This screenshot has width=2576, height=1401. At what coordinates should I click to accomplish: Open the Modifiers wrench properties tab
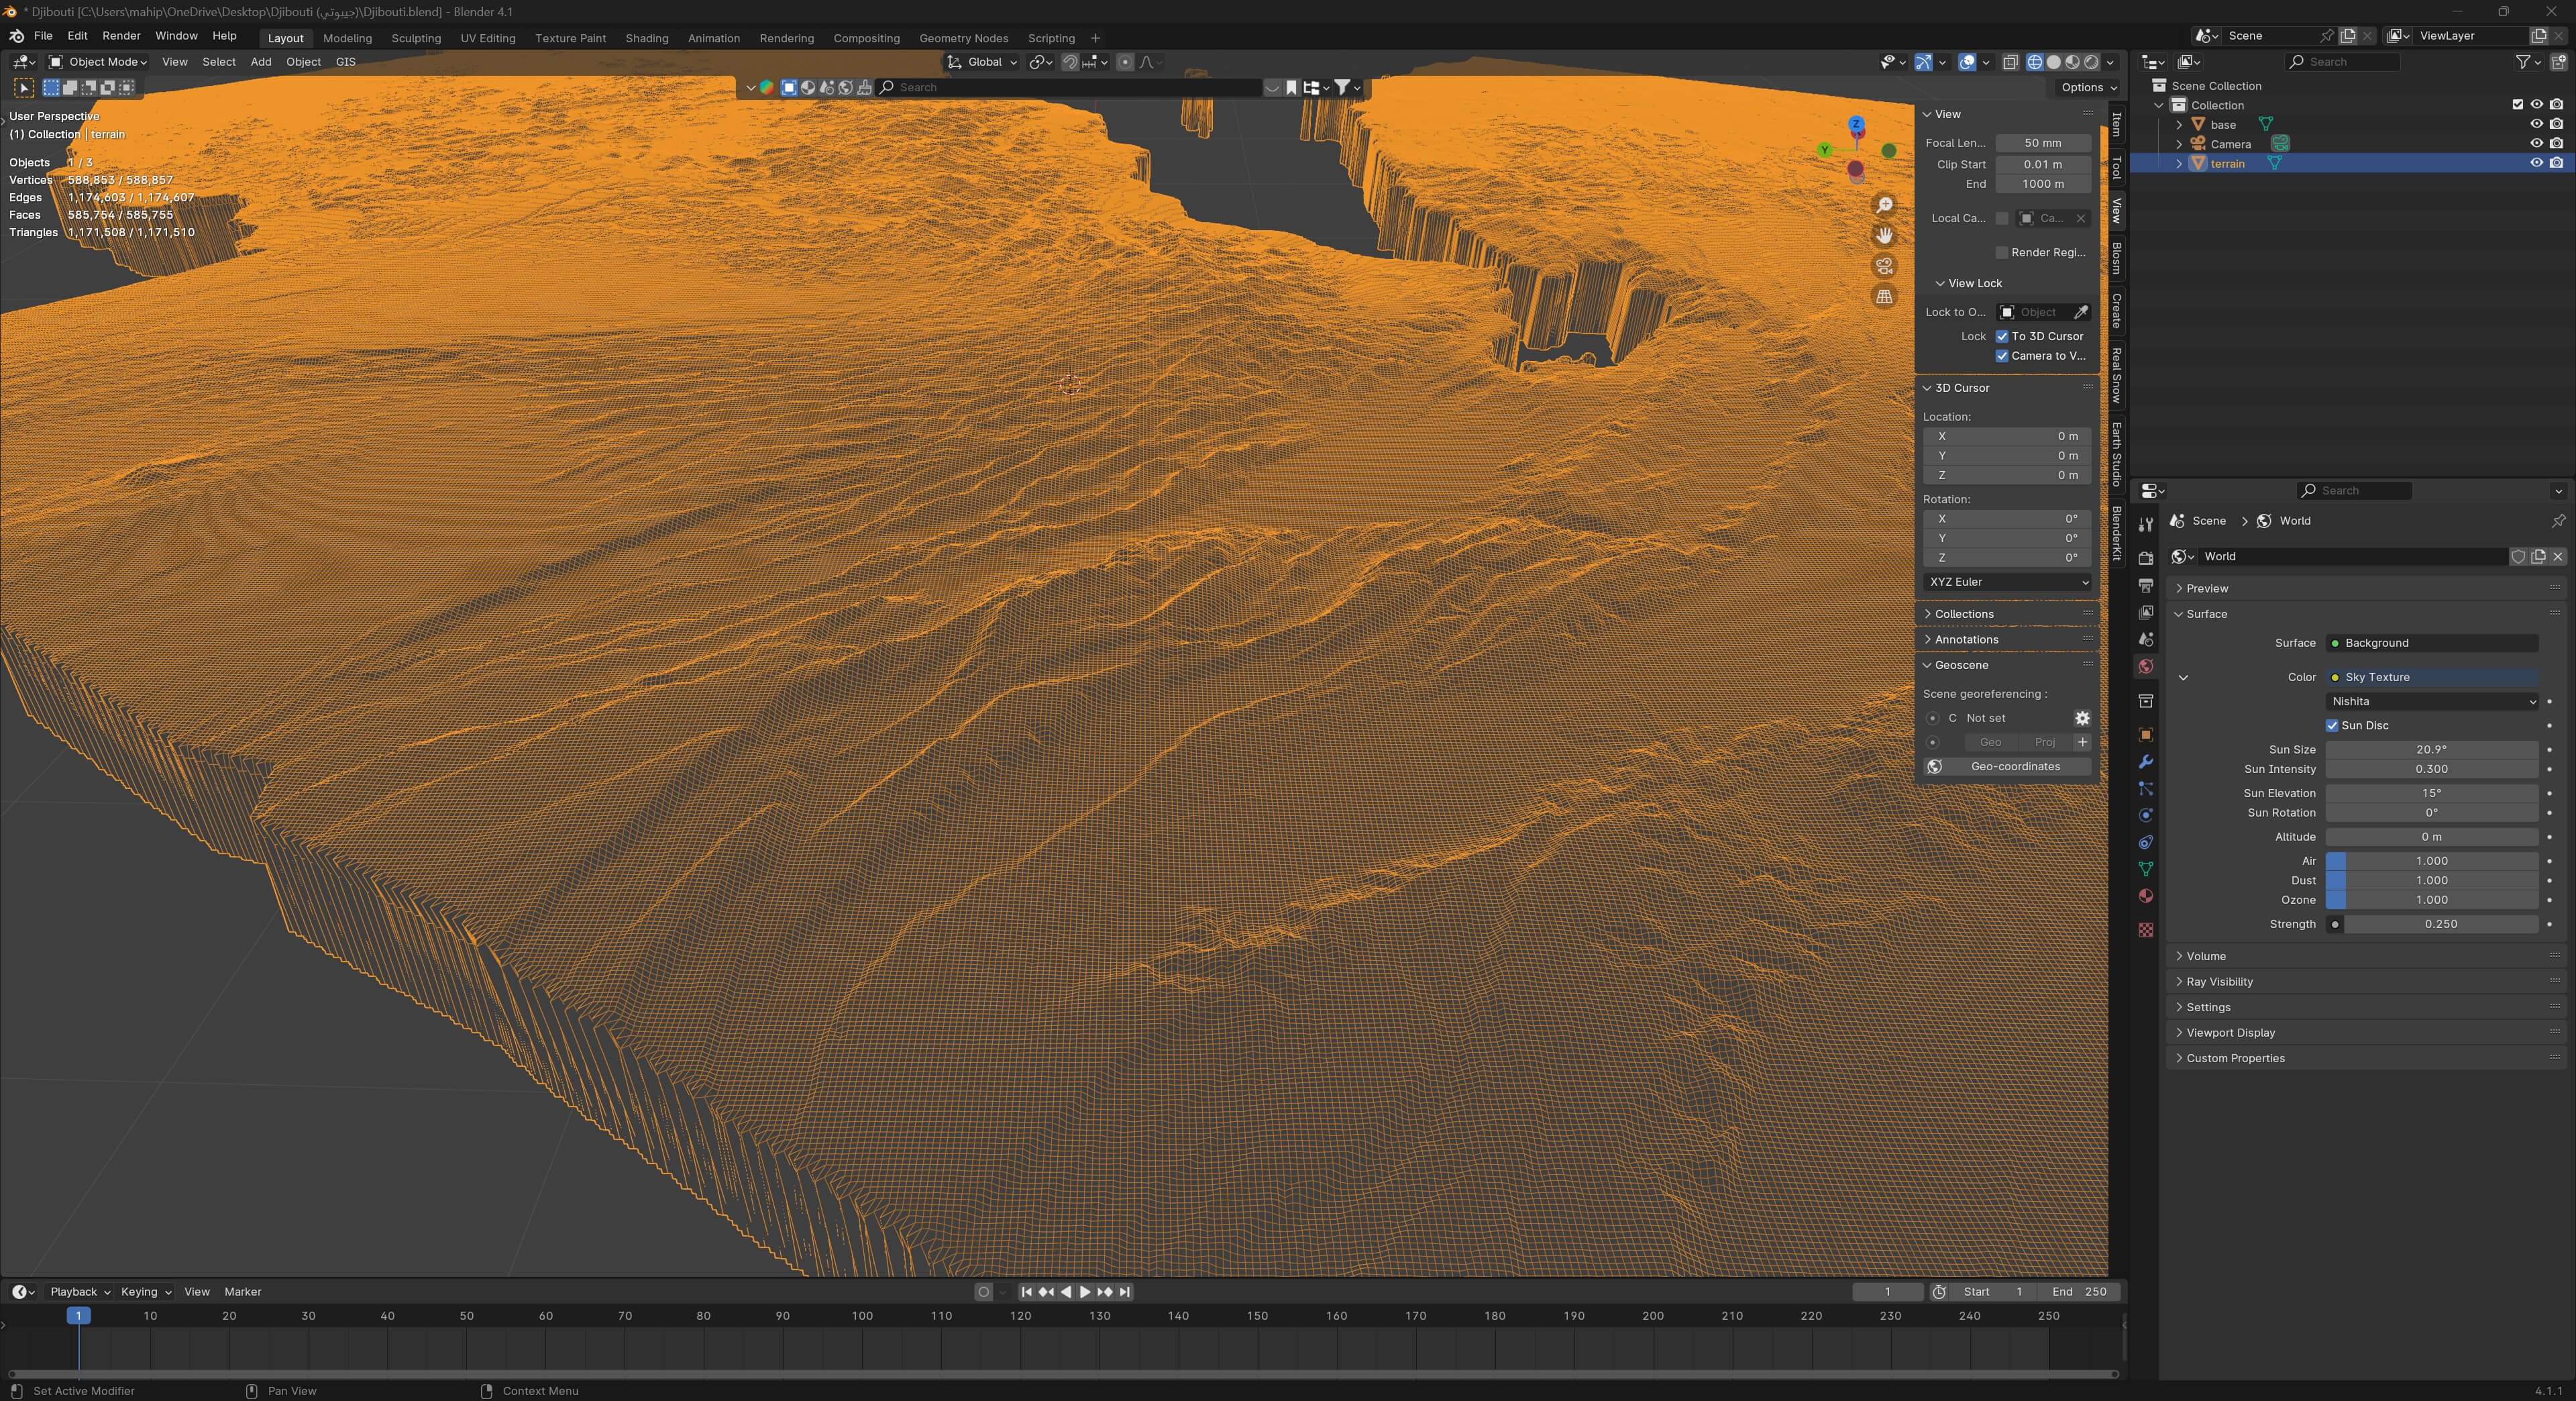point(2145,762)
